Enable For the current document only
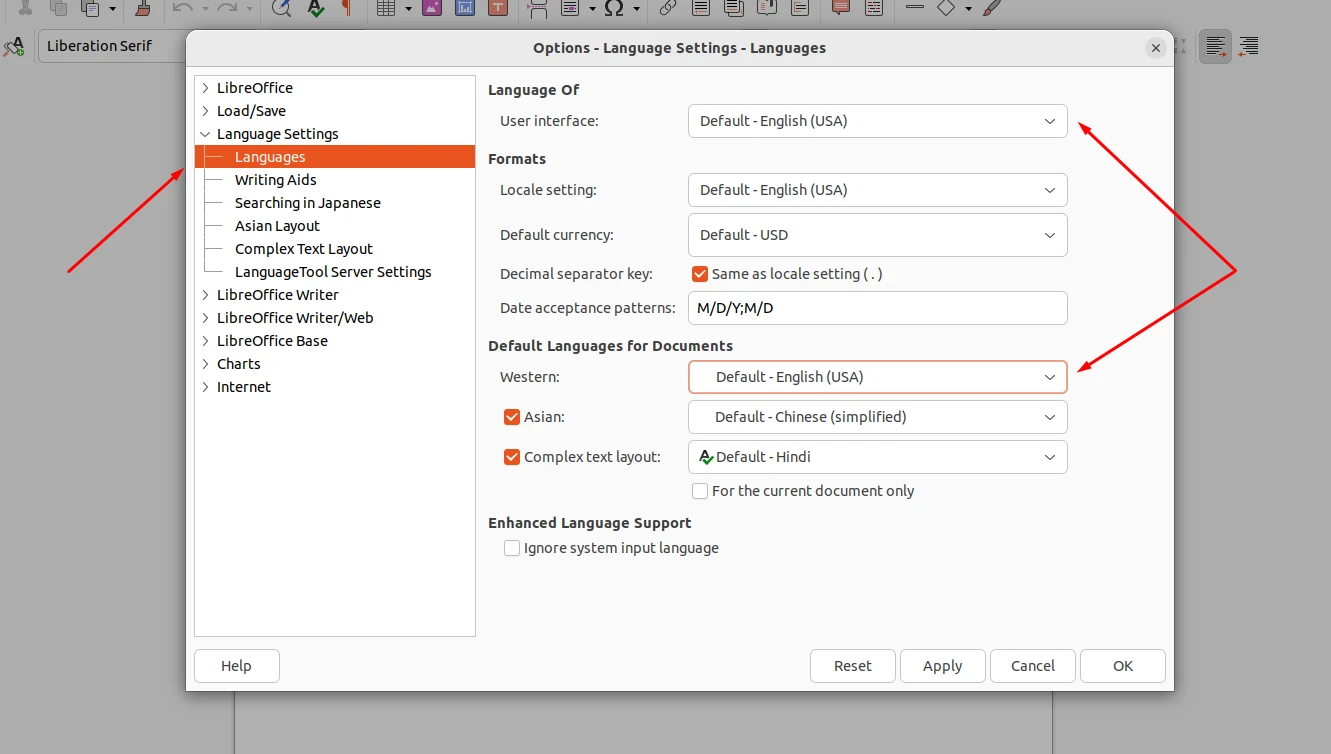Image resolution: width=1331 pixels, height=754 pixels. pos(700,491)
